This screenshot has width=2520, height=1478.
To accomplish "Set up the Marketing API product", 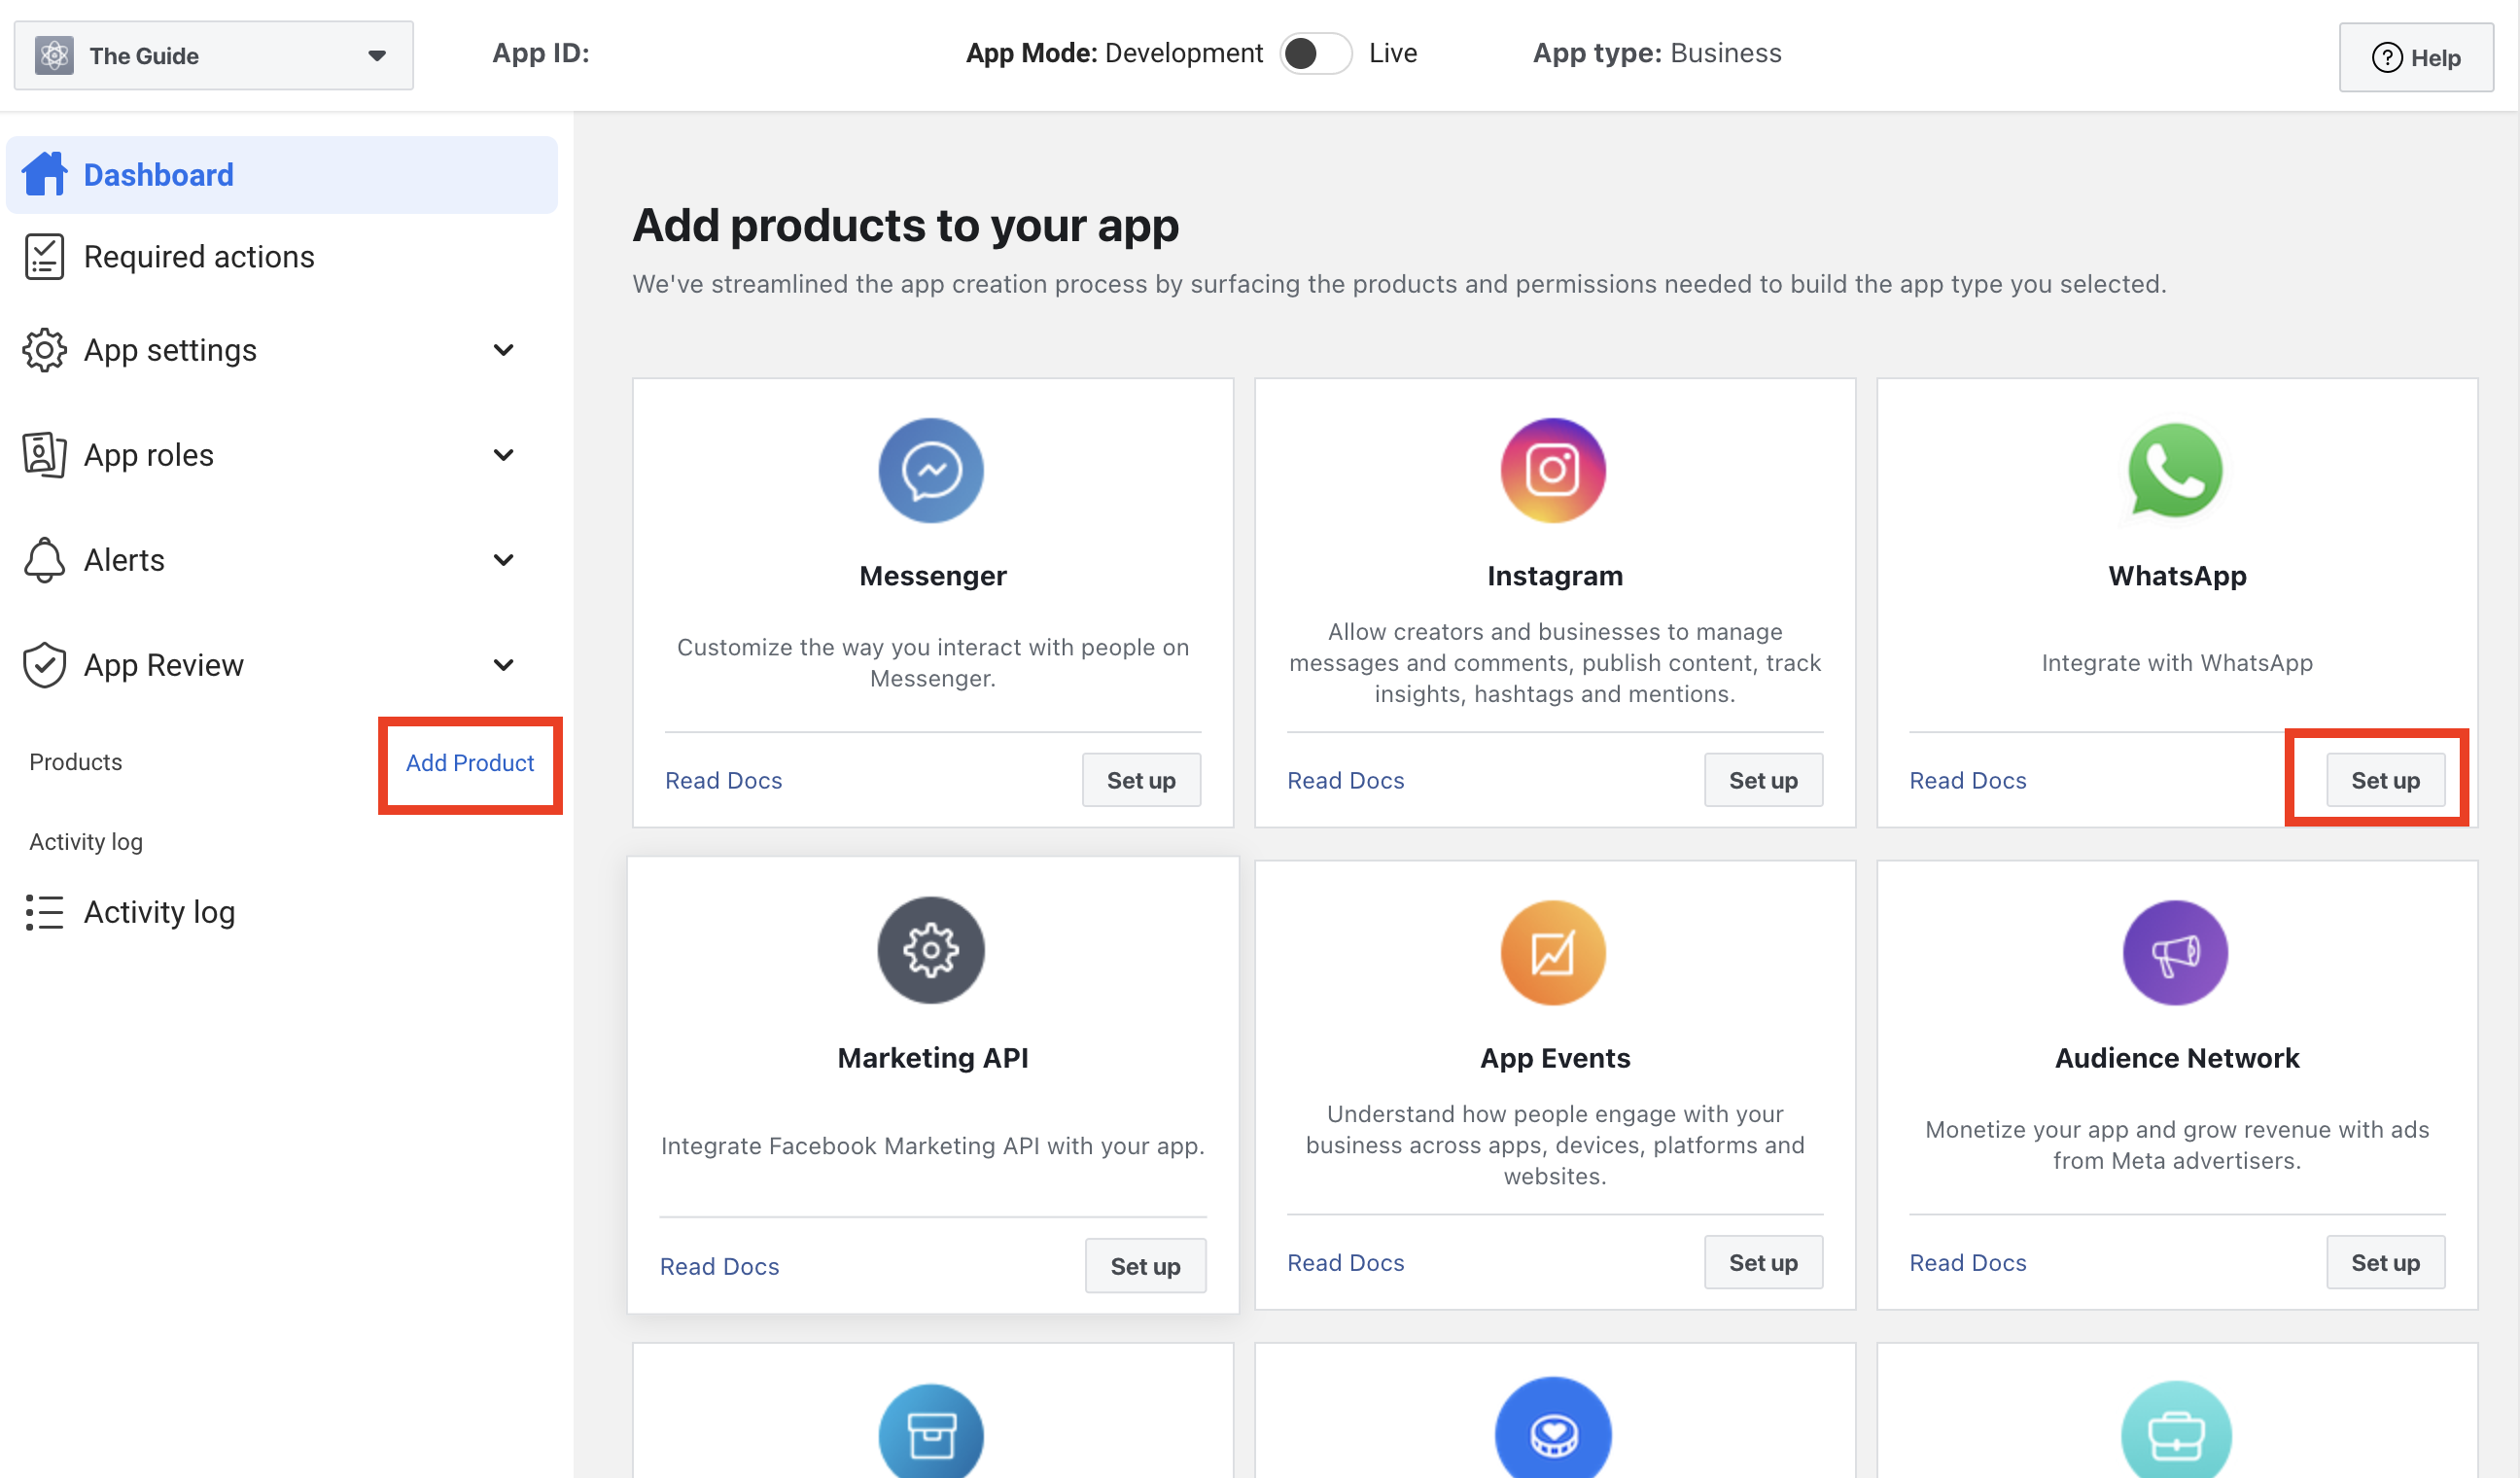I will 1145,1266.
